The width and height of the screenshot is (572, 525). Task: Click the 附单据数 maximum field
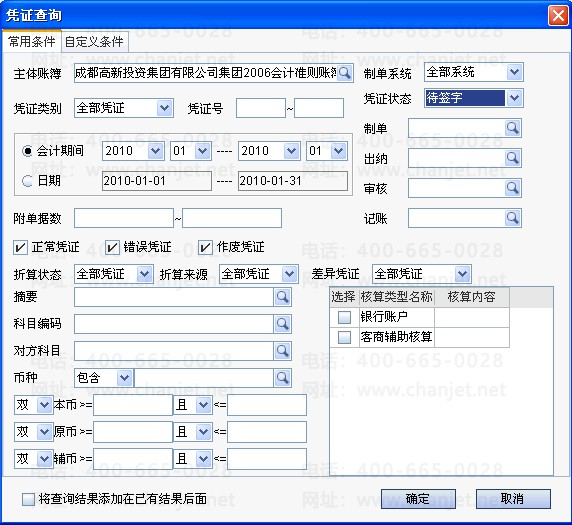tap(232, 218)
